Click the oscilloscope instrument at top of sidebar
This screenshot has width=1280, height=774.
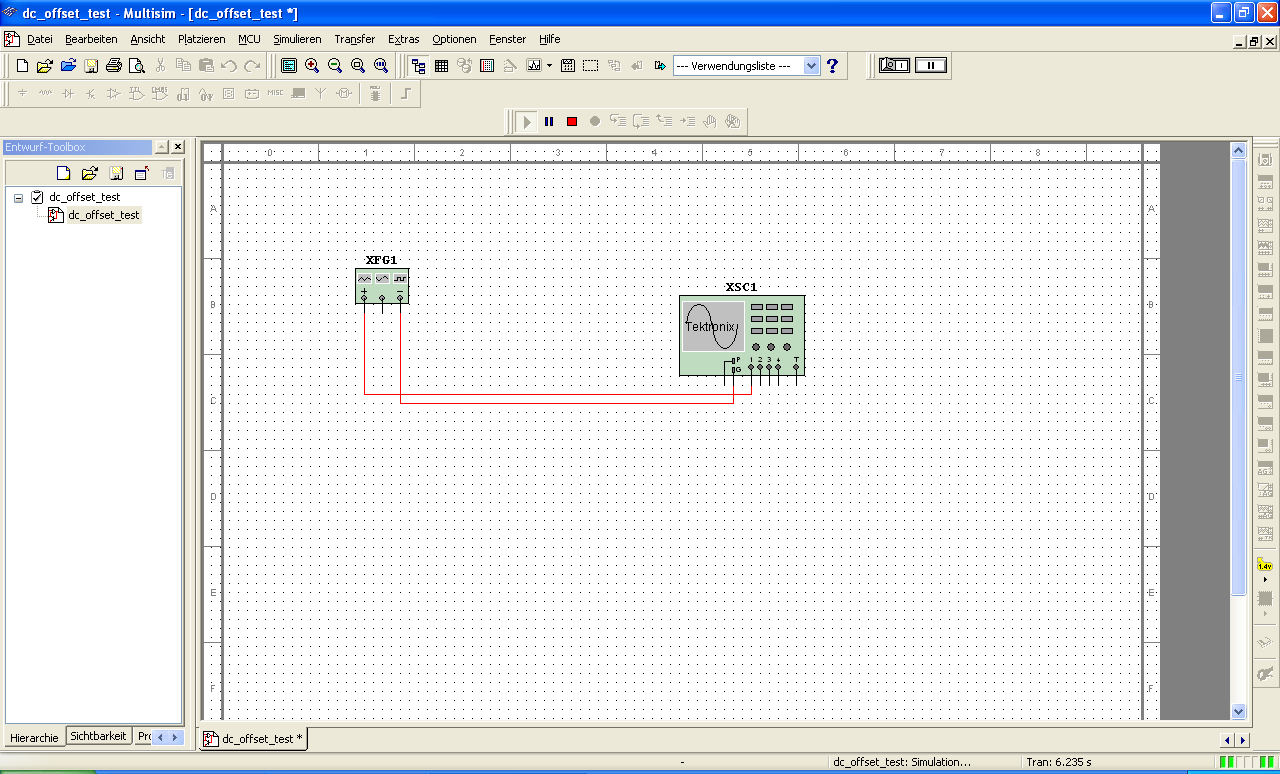pyautogui.click(x=1265, y=160)
